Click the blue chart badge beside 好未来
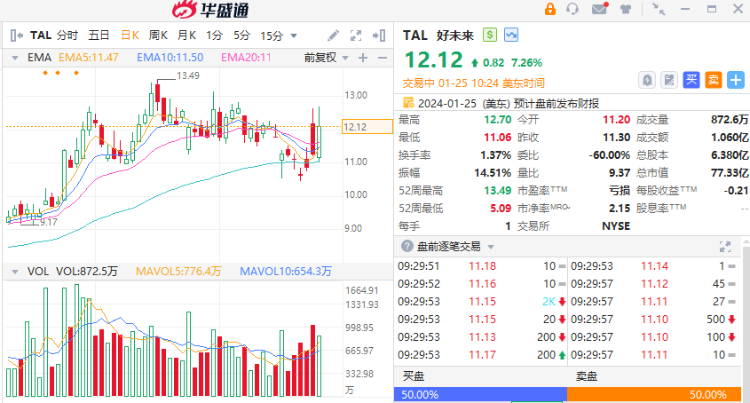Image resolution: width=750 pixels, height=403 pixels. 511,35
